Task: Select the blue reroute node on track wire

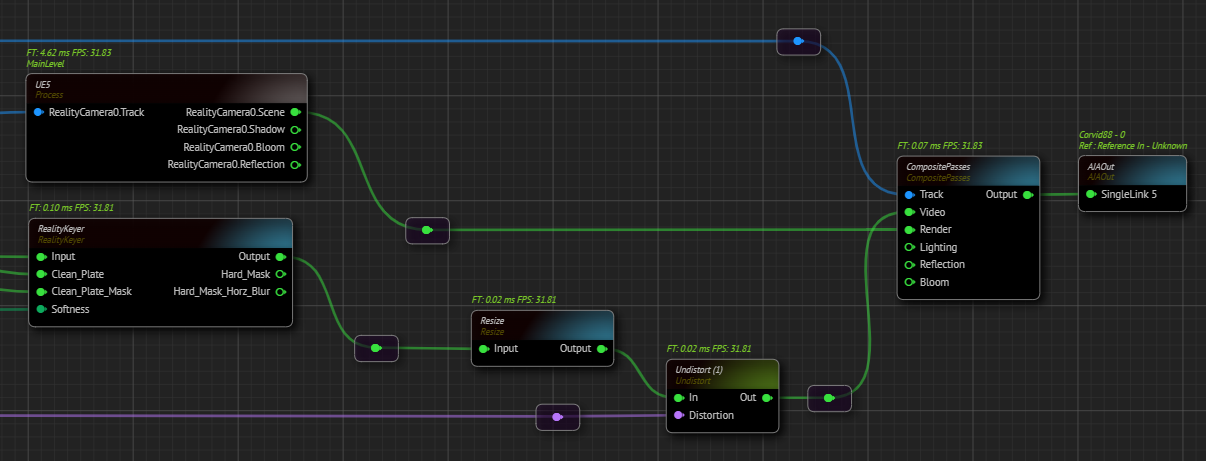Action: 798,42
